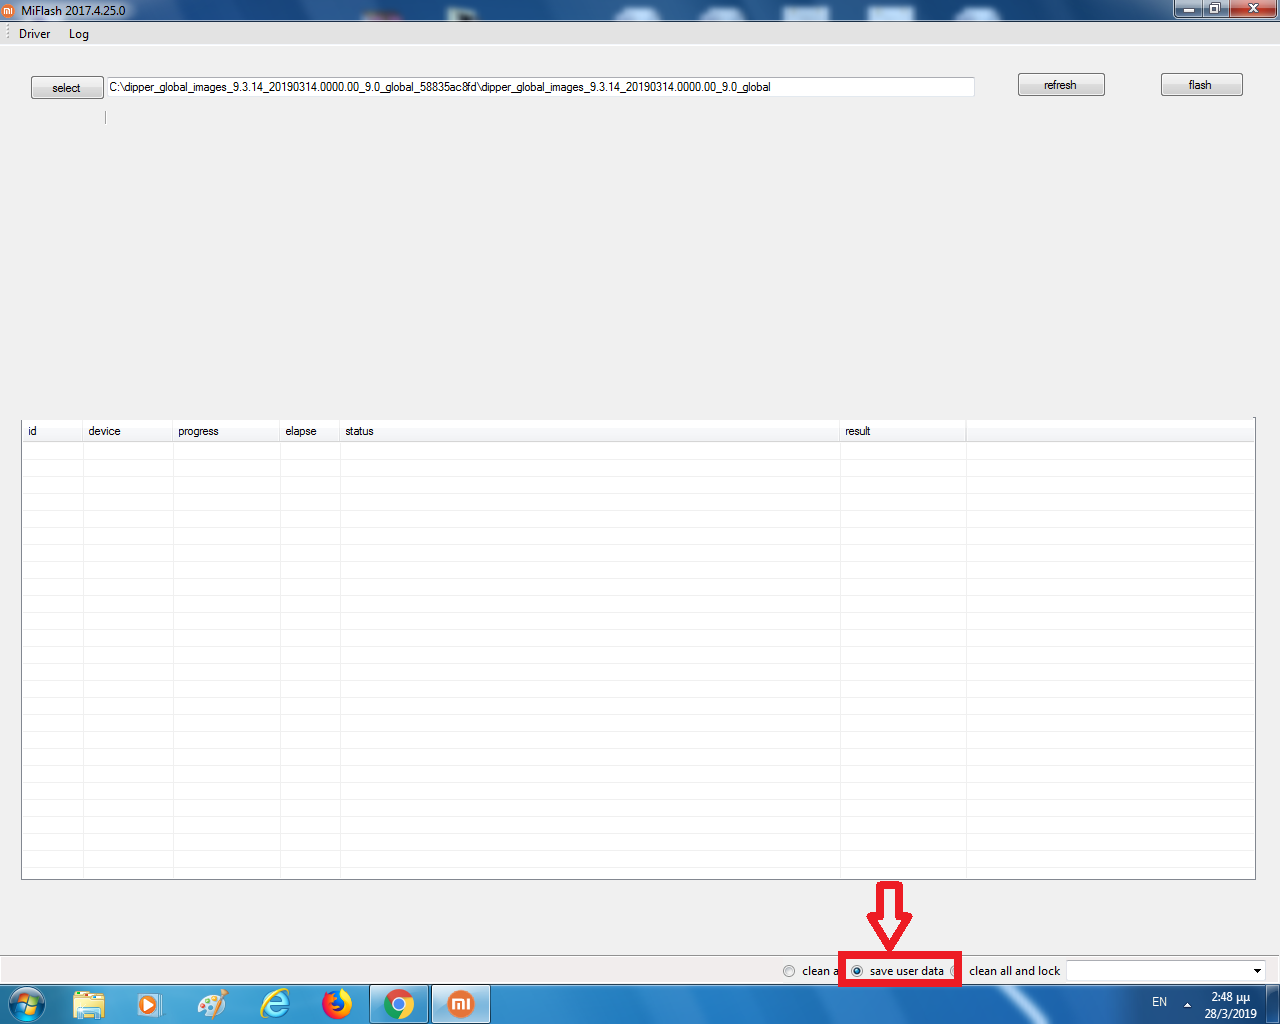
Task: Click the 'status' column header
Action: pyautogui.click(x=590, y=431)
